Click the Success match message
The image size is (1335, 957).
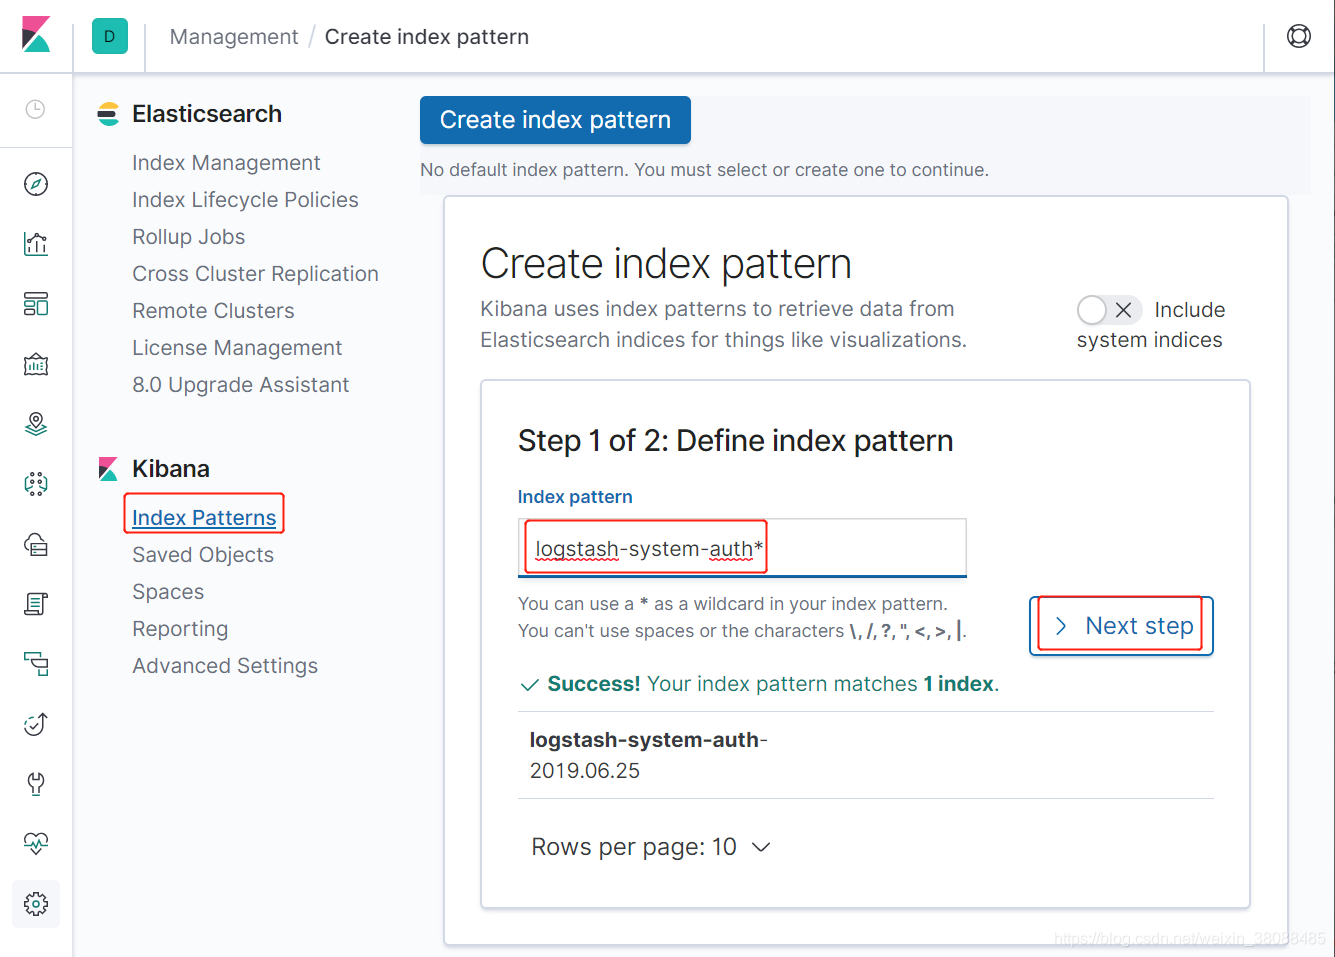(759, 684)
